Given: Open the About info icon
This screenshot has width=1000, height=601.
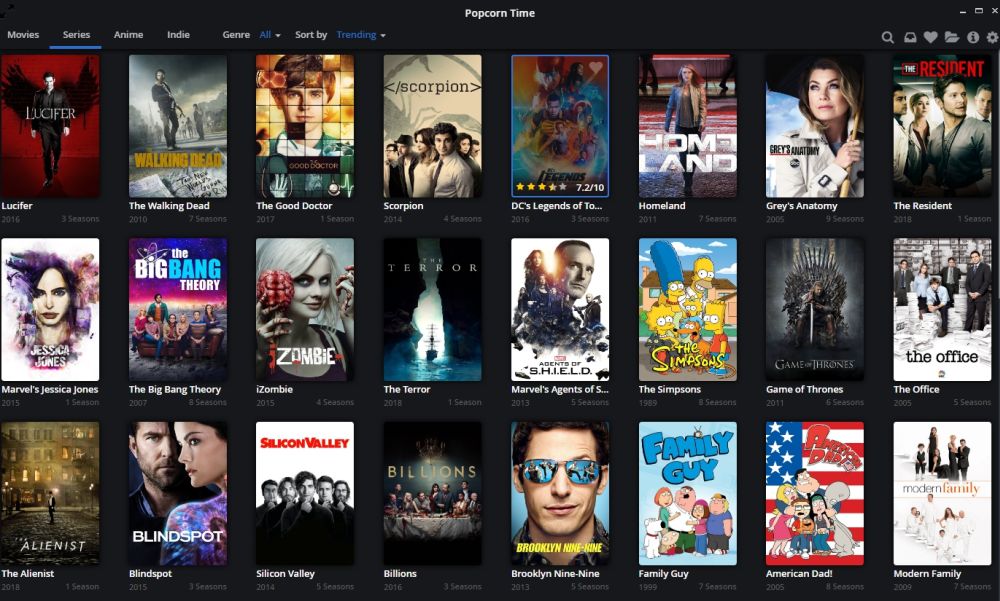Looking at the screenshot, I should point(973,37).
